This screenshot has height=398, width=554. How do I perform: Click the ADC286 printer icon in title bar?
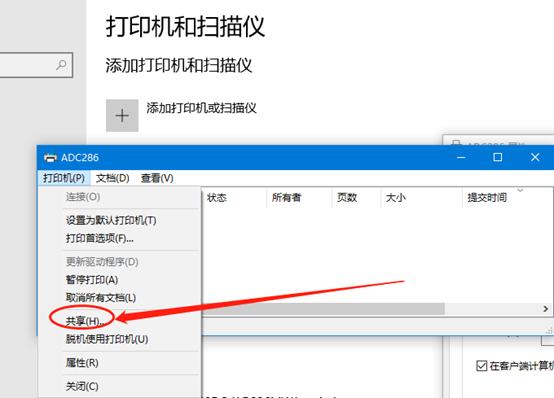pos(50,158)
